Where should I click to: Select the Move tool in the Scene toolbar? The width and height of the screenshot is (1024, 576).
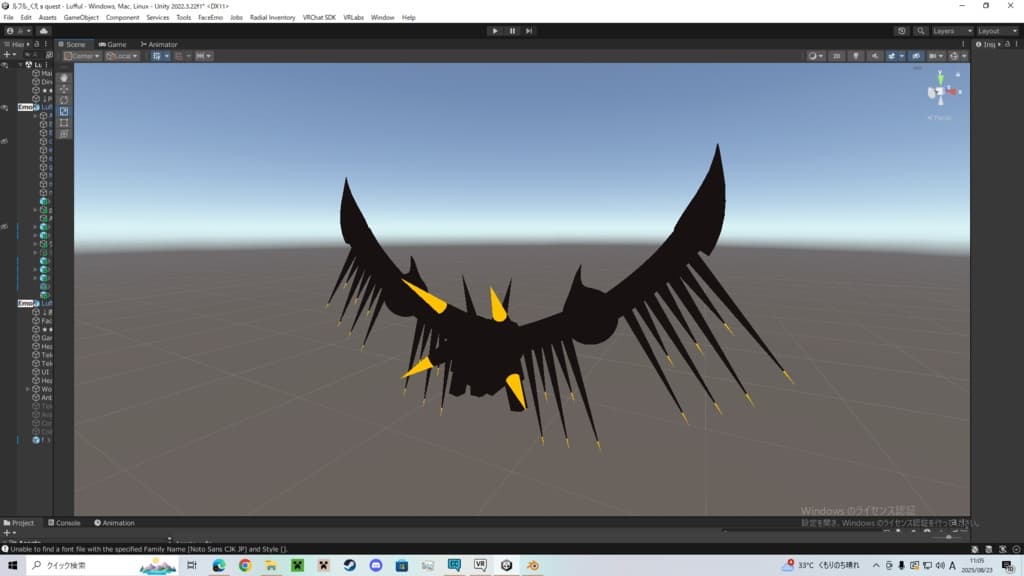tap(64, 89)
